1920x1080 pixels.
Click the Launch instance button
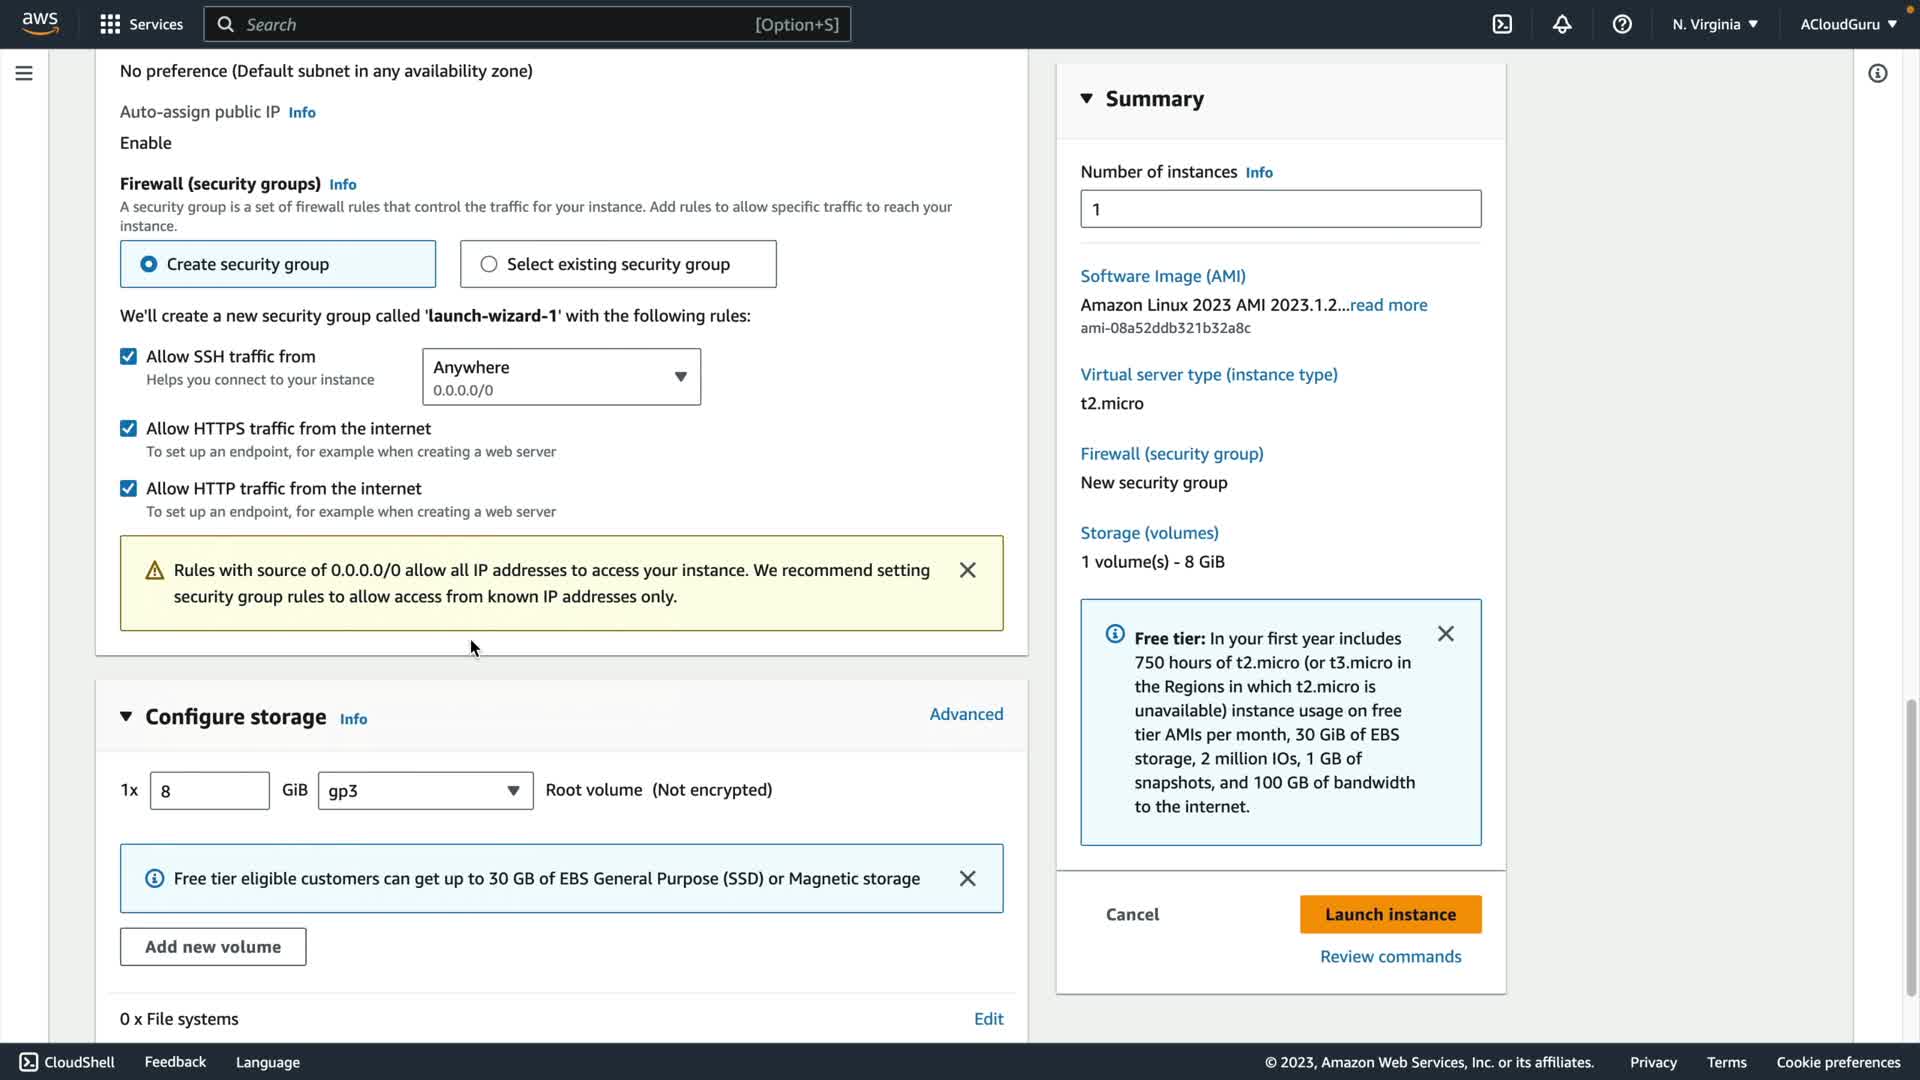pos(1390,914)
